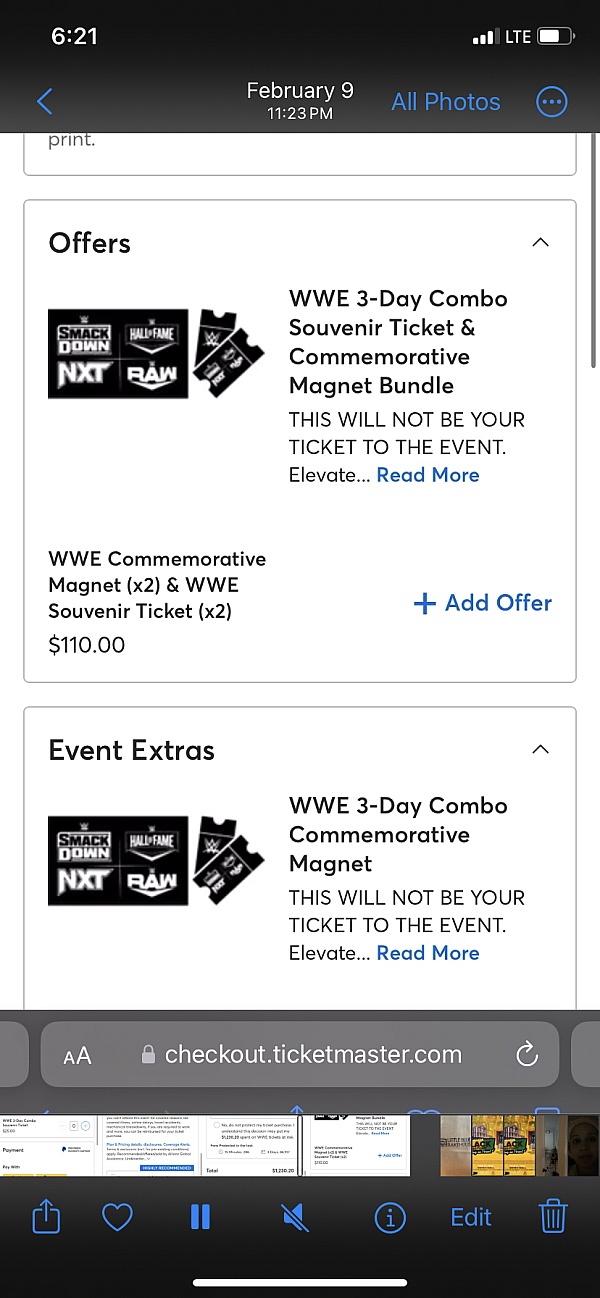The image size is (600, 1298).
Task: Favorite the photo with the heart icon
Action: [117, 1216]
